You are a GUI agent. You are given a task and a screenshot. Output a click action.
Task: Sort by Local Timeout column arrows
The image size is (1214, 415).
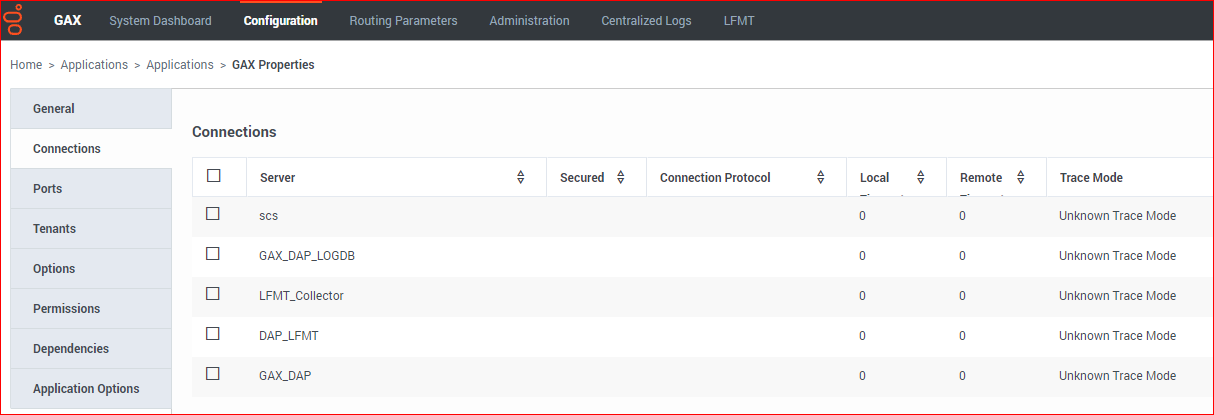(x=921, y=177)
